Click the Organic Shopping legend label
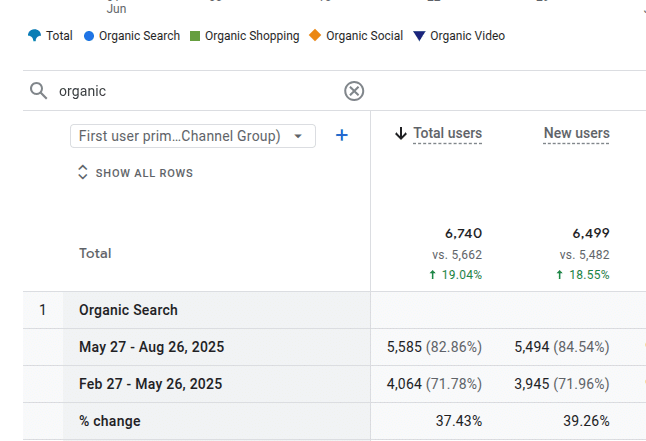 click(x=252, y=36)
